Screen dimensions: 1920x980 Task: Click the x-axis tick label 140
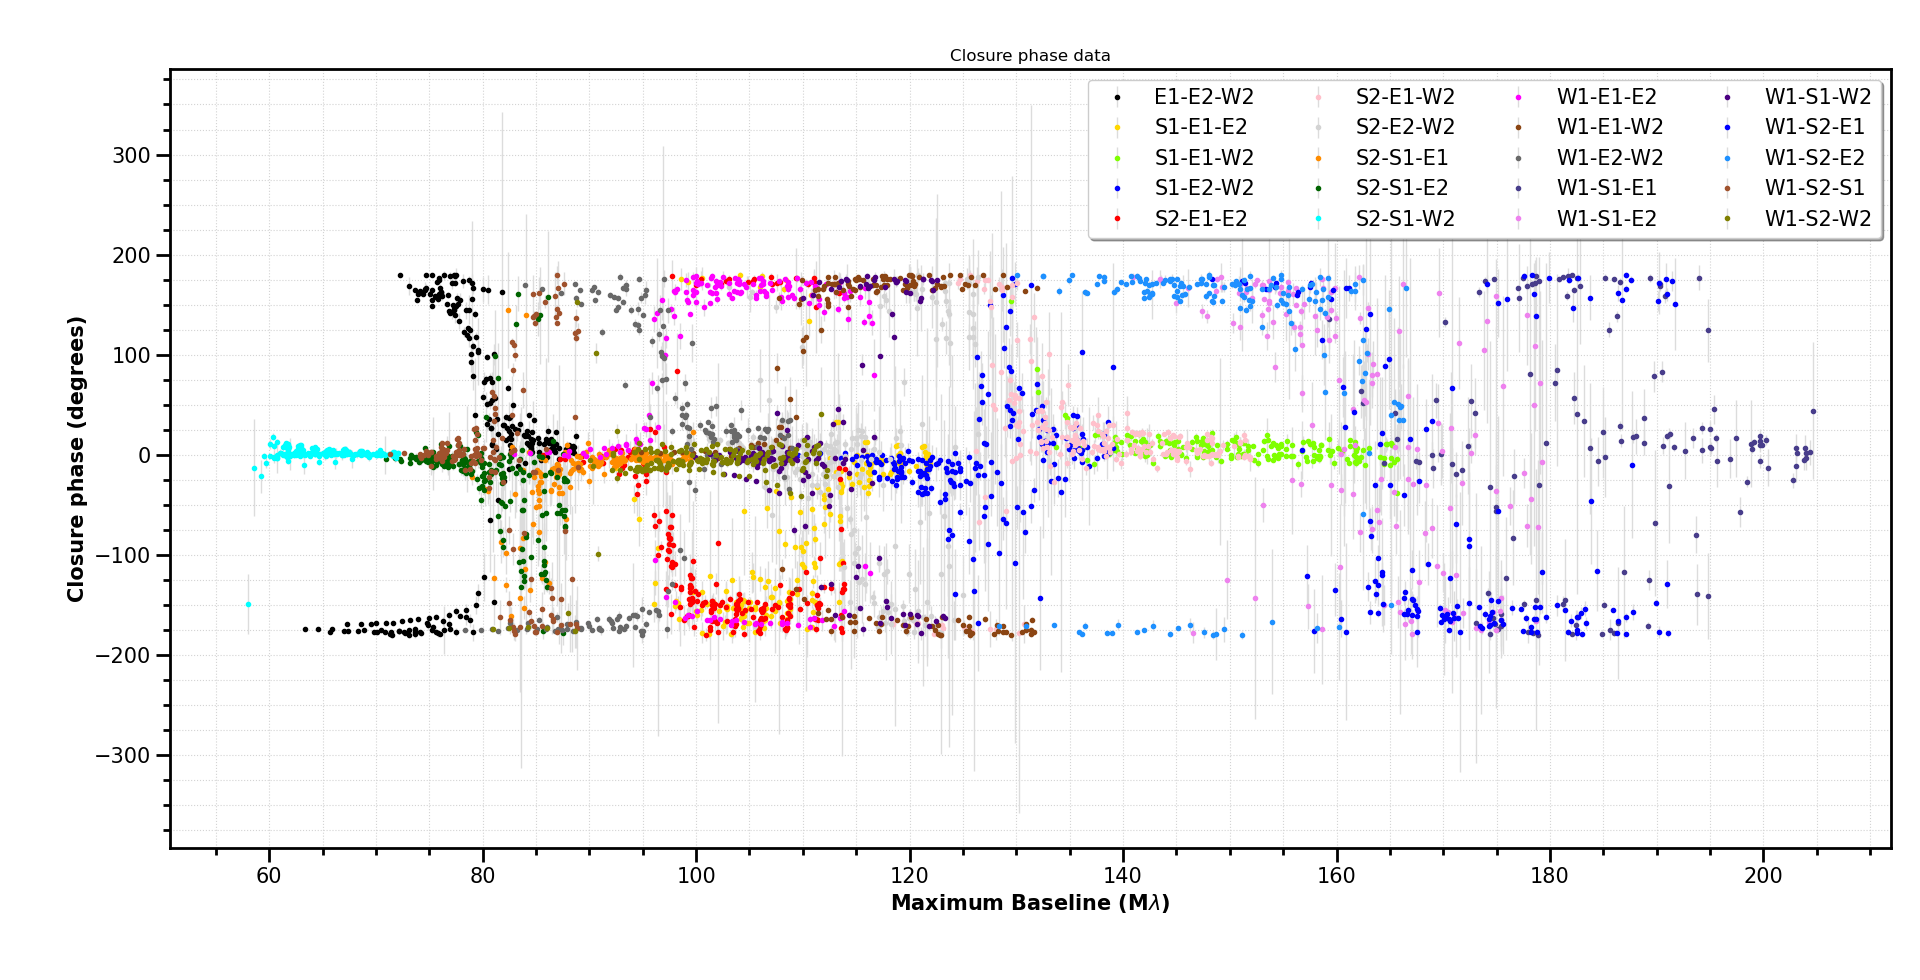1123,875
